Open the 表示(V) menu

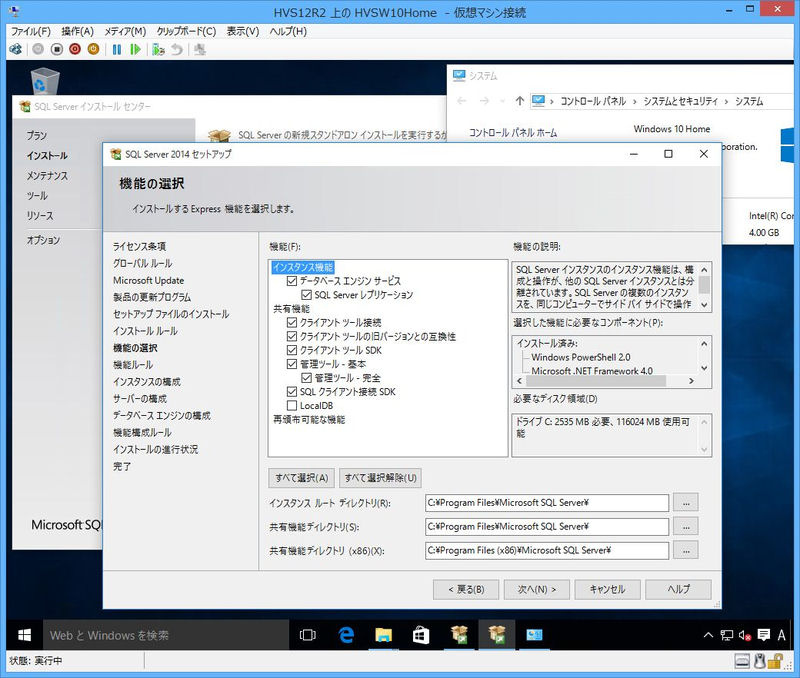[243, 32]
